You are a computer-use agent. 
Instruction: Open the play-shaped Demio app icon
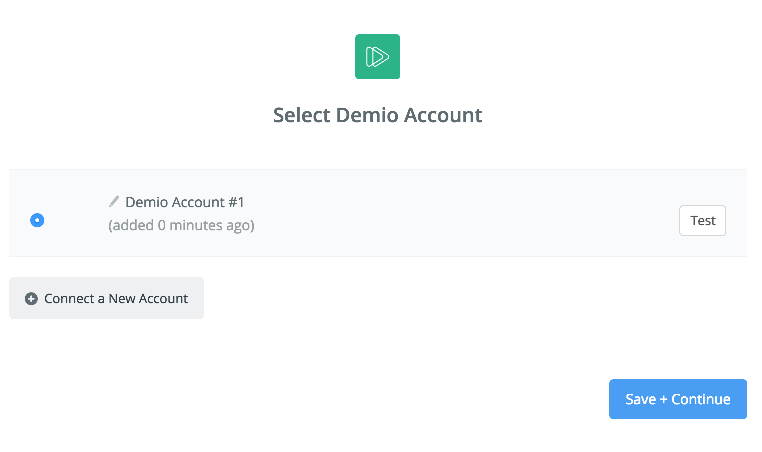coord(377,56)
